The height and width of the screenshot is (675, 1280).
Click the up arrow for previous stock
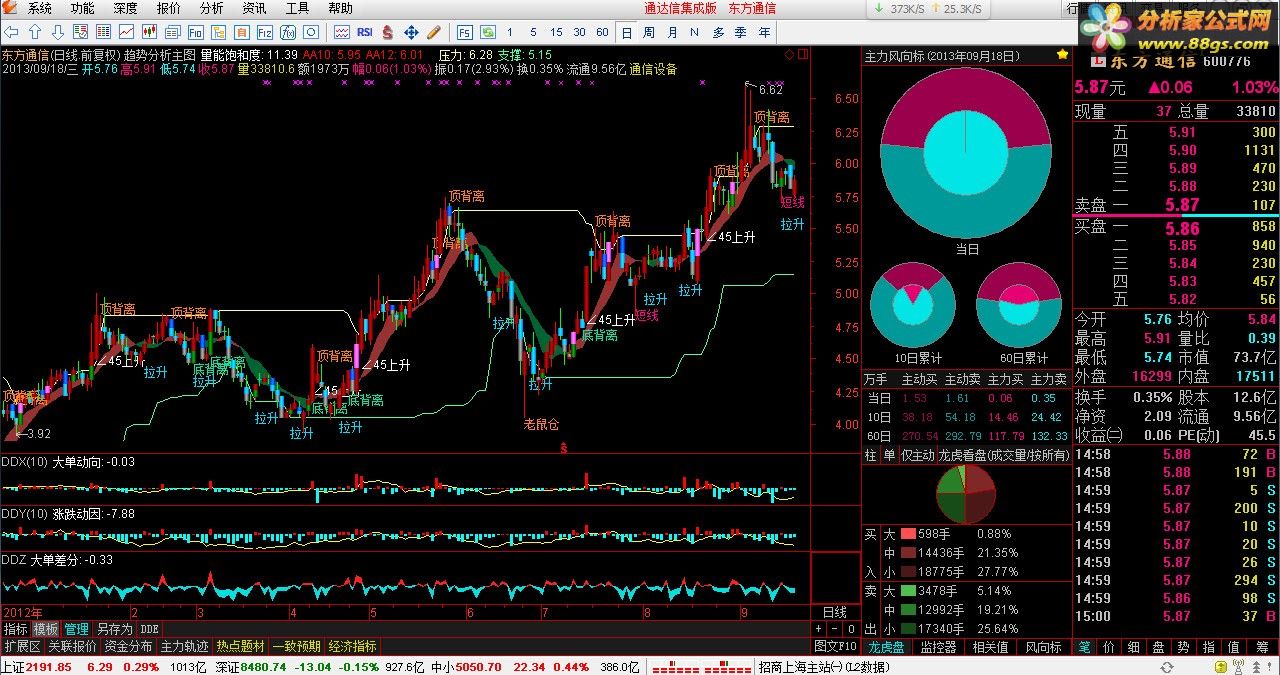[x=34, y=32]
